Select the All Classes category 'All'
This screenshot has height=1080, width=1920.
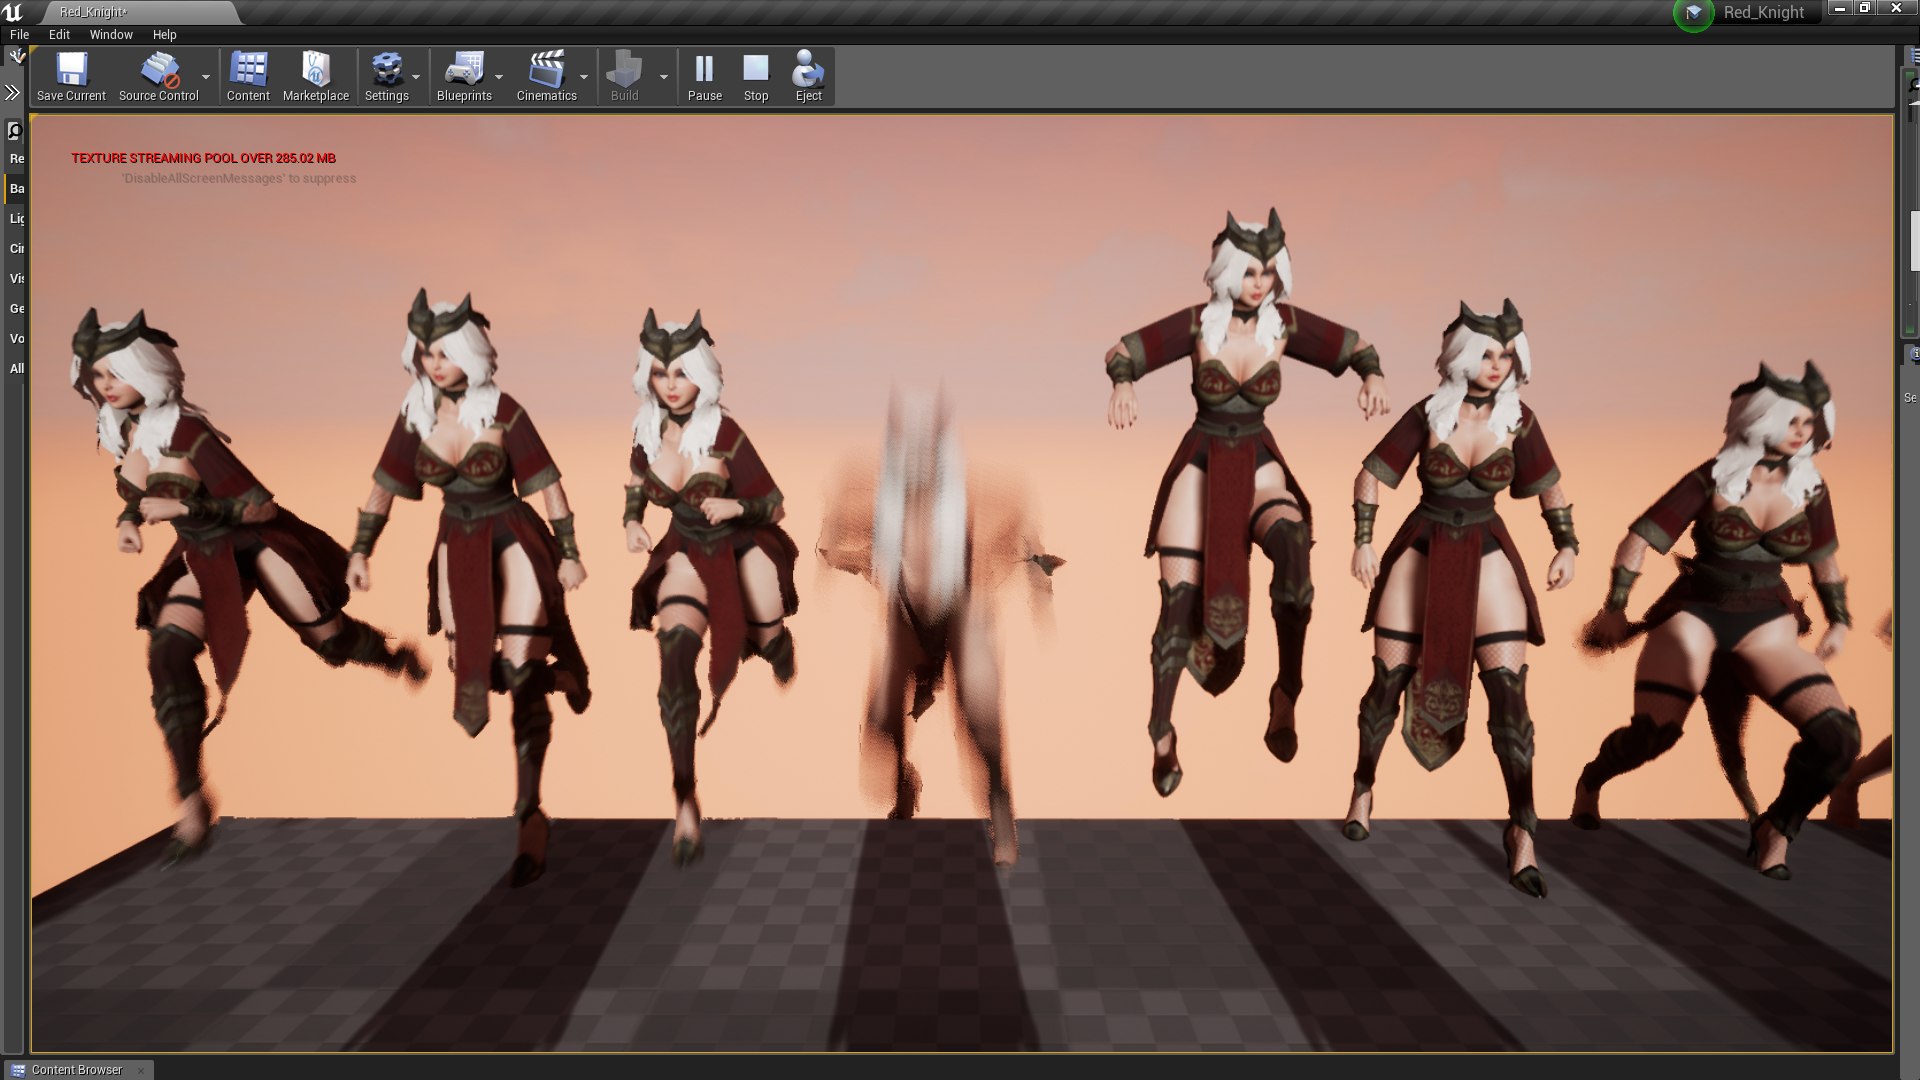(x=16, y=369)
